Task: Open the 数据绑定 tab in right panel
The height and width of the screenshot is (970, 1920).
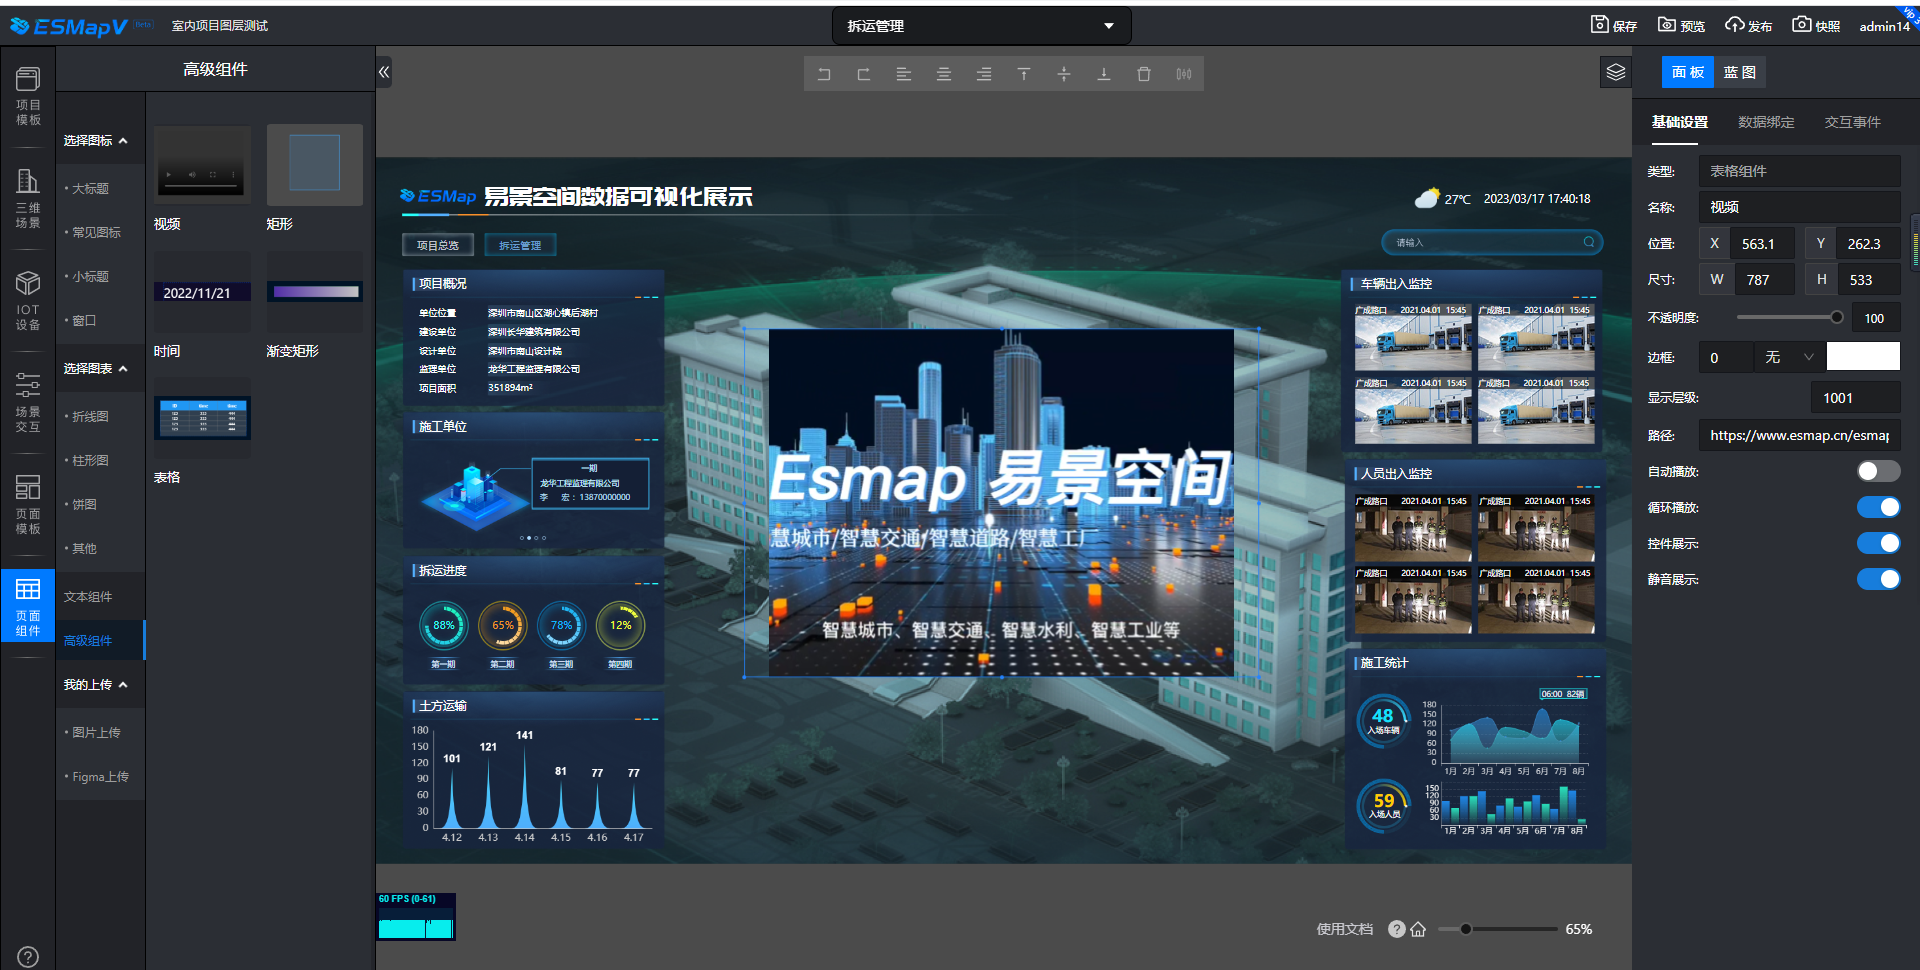Action: [x=1765, y=121]
